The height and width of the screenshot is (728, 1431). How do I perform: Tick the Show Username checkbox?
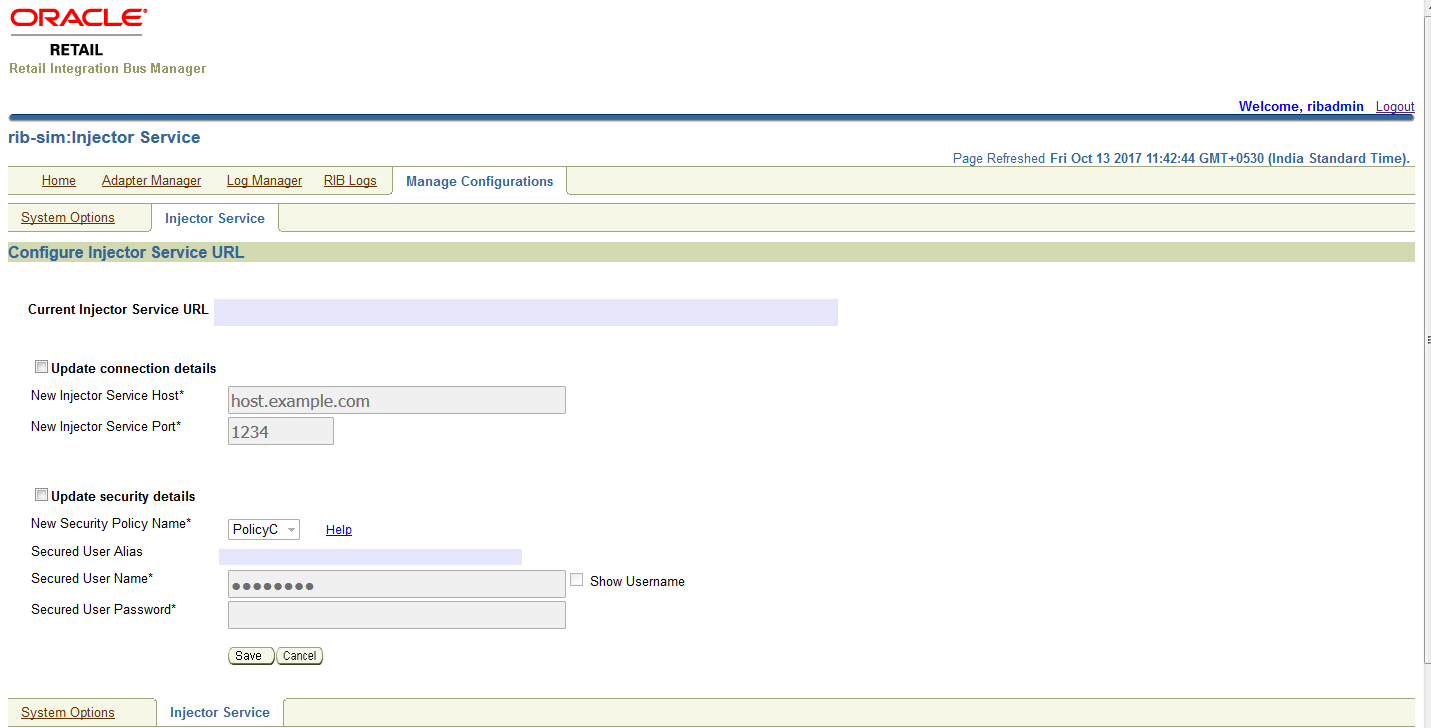click(x=576, y=580)
